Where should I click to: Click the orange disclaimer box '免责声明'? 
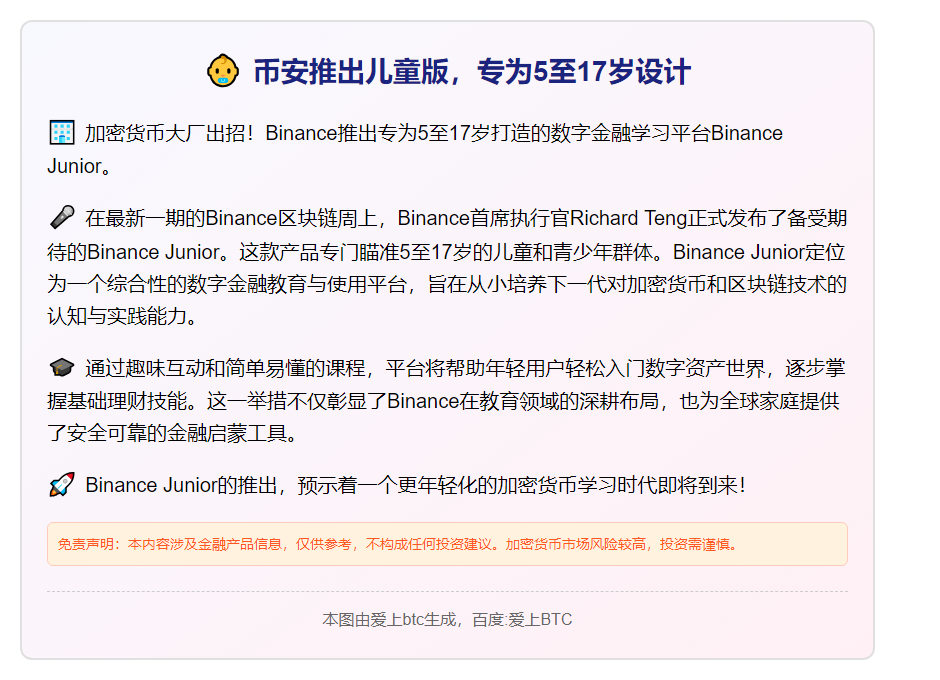click(447, 544)
